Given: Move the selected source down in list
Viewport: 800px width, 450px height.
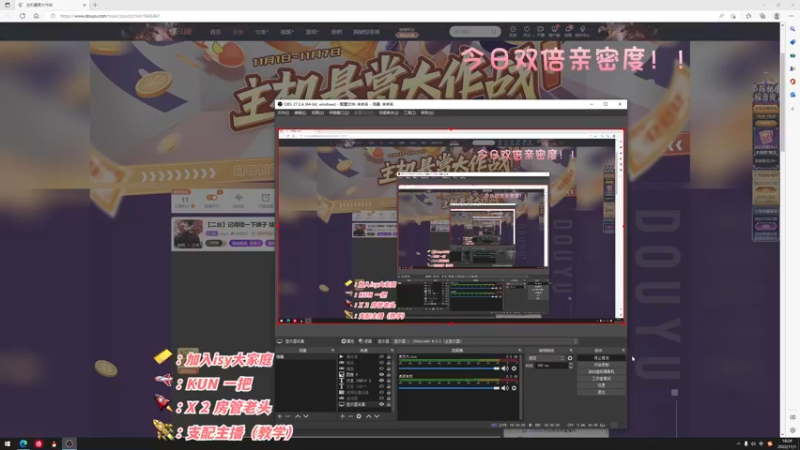Looking at the screenshot, I should tap(377, 416).
